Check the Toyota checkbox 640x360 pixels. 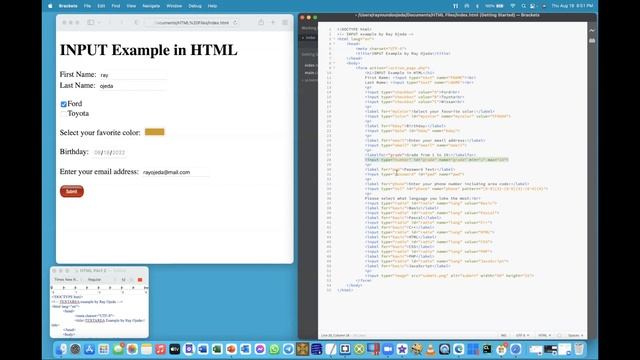64,114
